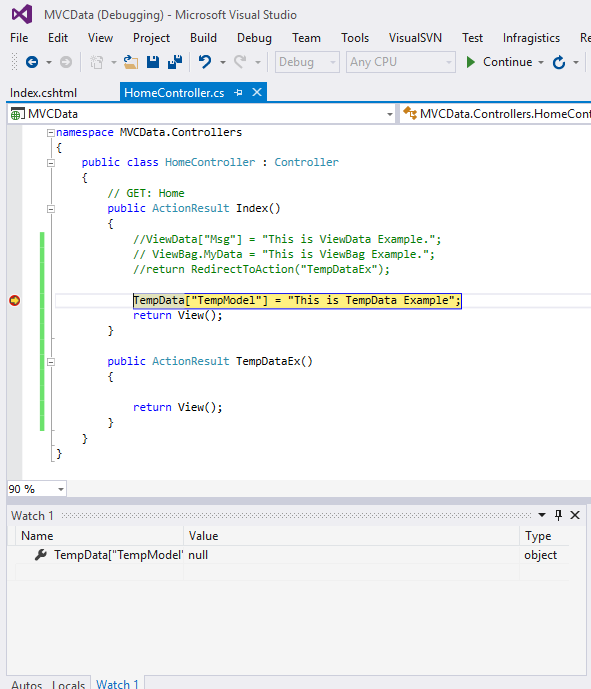Click the empty Watch 1 name row
Viewport: 591px width, 689px height.
(99, 572)
